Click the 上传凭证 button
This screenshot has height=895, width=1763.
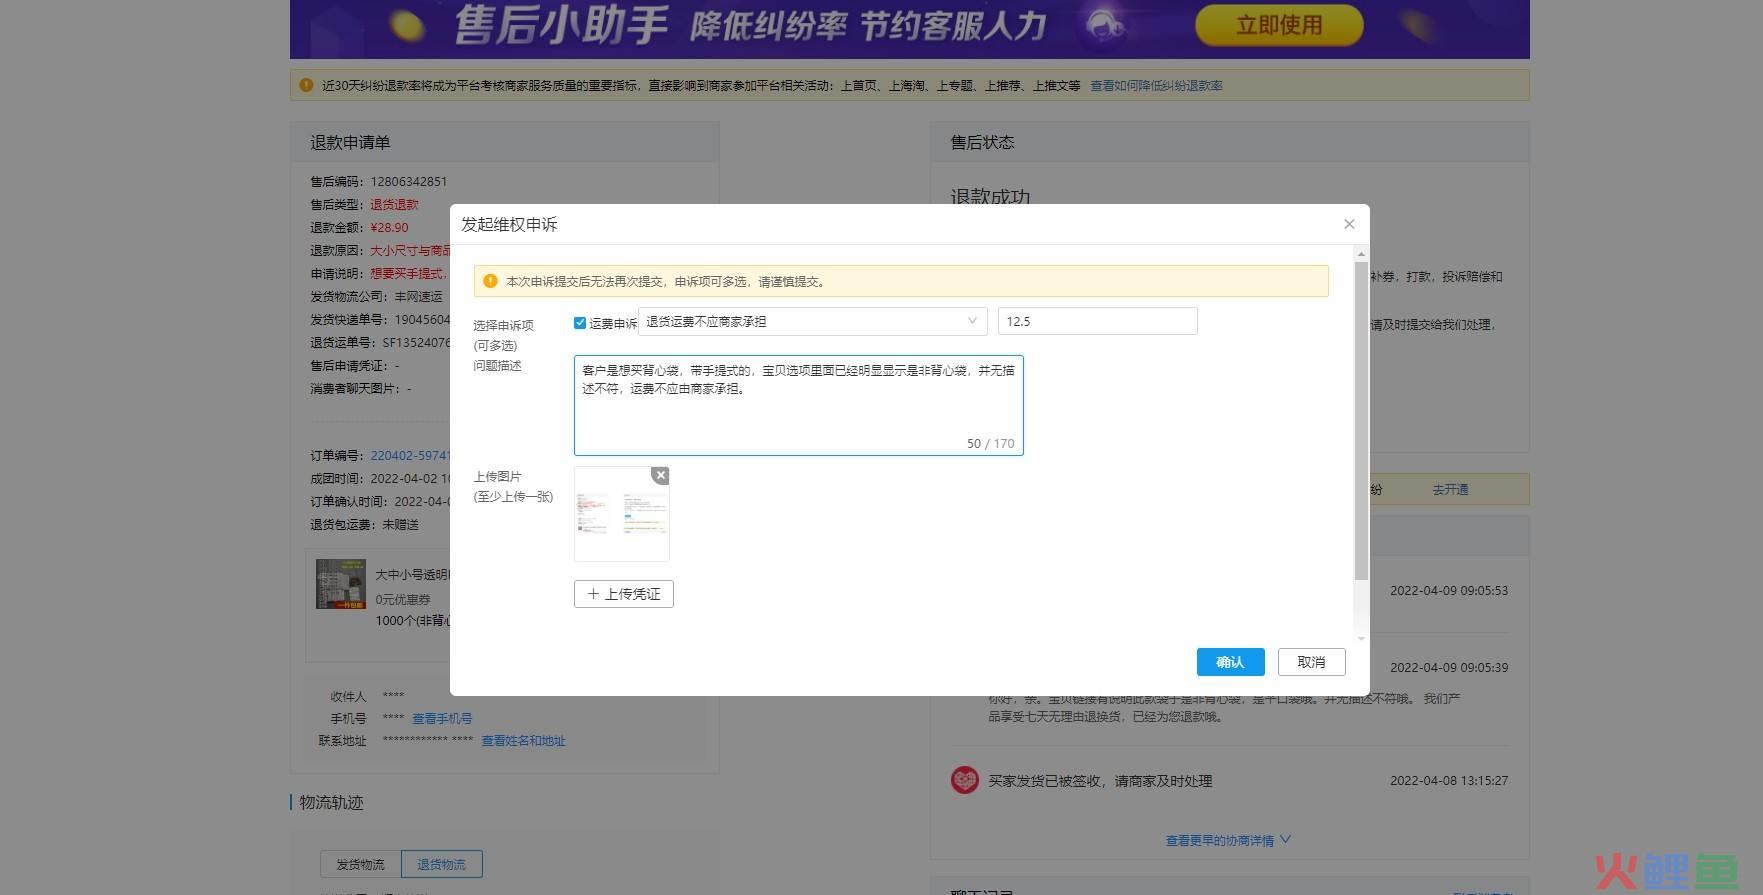click(x=624, y=594)
